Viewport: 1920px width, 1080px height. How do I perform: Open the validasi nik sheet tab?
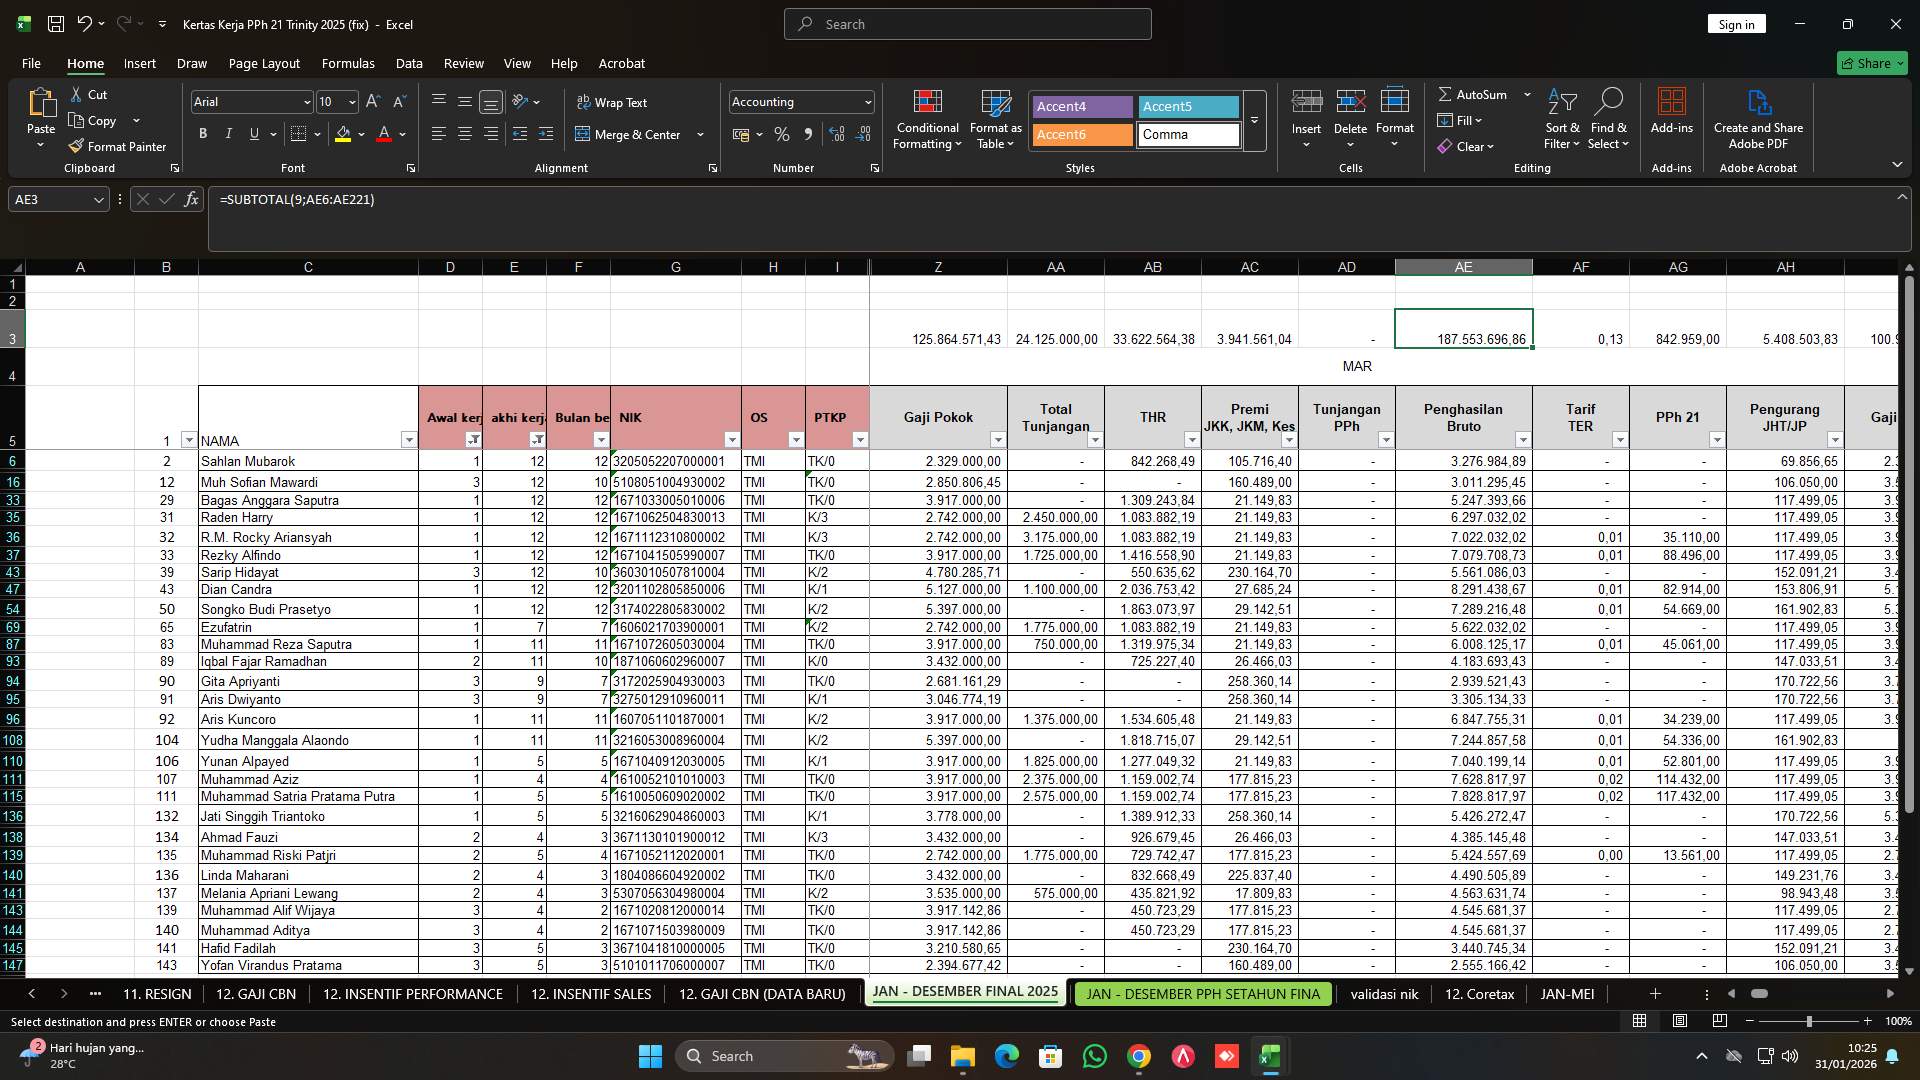(x=1384, y=994)
